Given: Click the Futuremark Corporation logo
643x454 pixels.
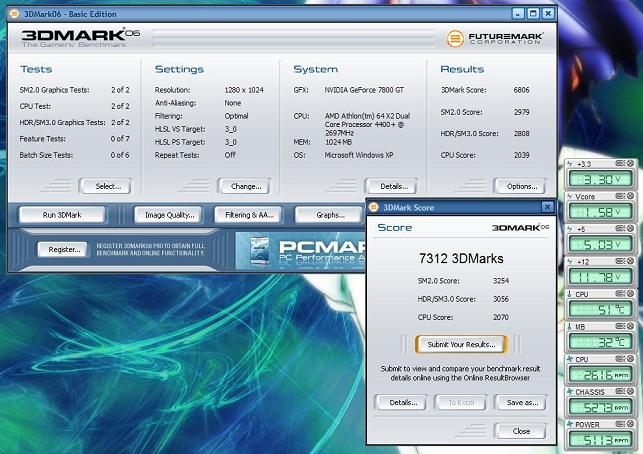Looking at the screenshot, I should 496,38.
